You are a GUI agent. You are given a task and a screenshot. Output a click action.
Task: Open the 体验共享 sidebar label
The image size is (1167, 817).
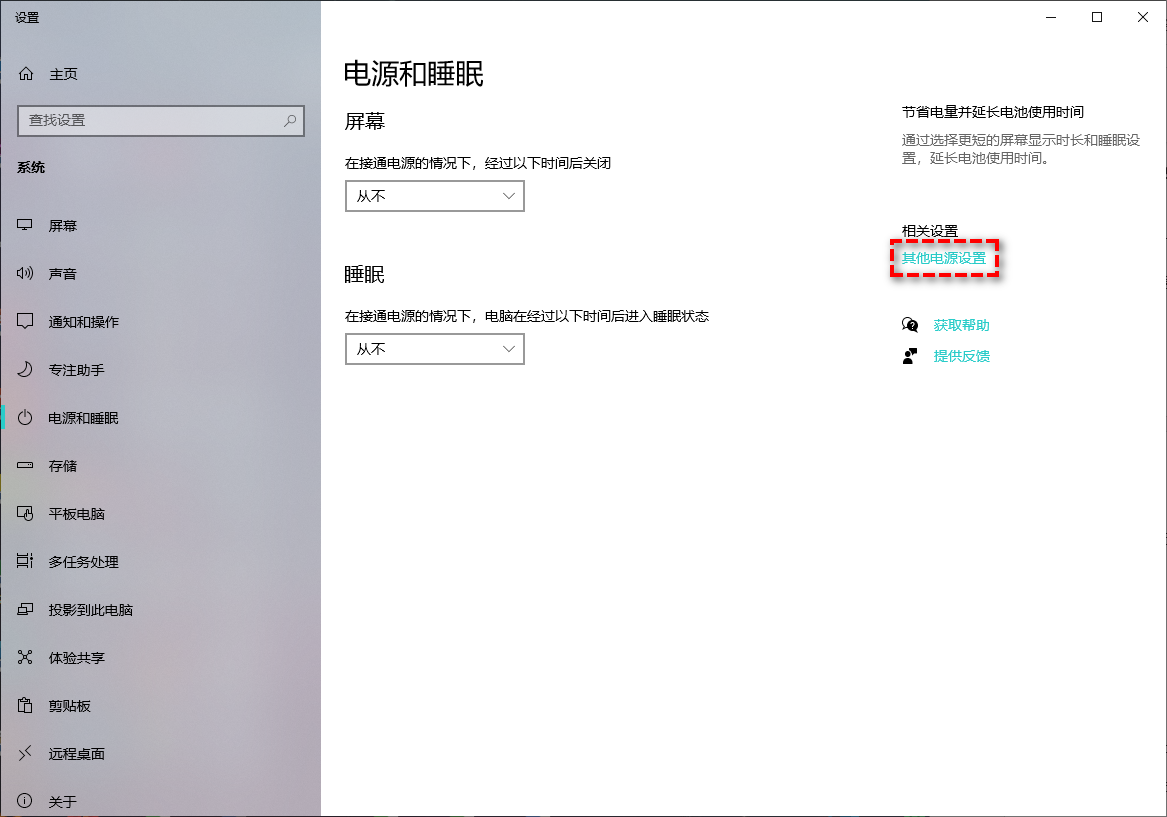coord(76,658)
